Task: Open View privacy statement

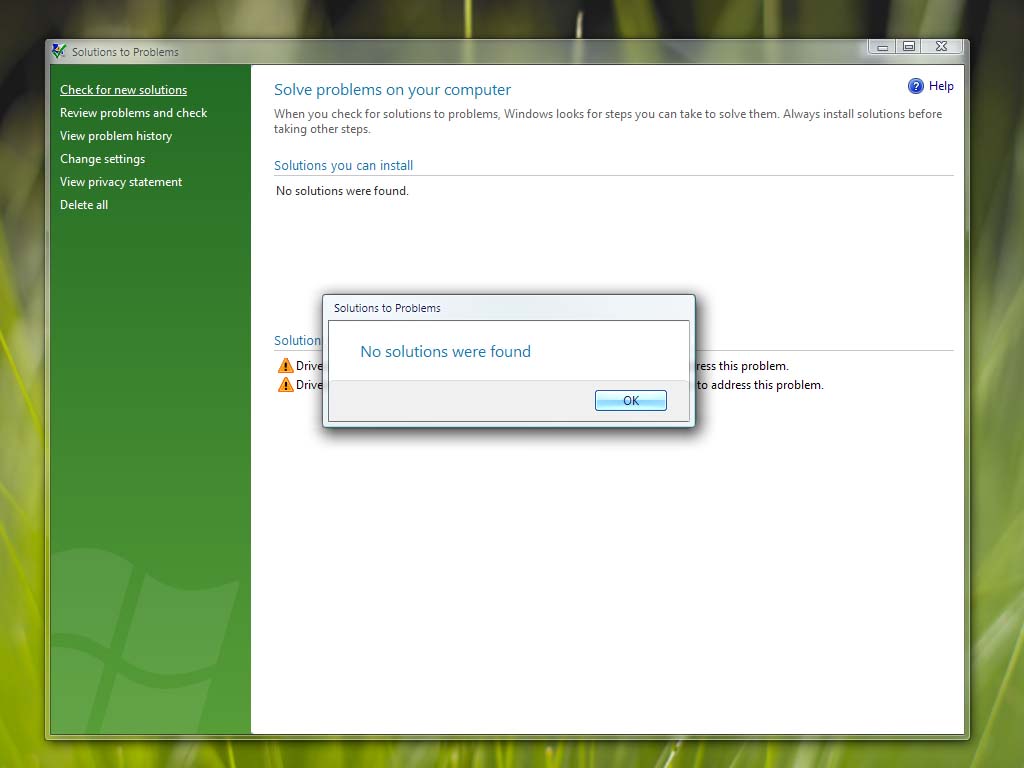Action: pos(121,182)
